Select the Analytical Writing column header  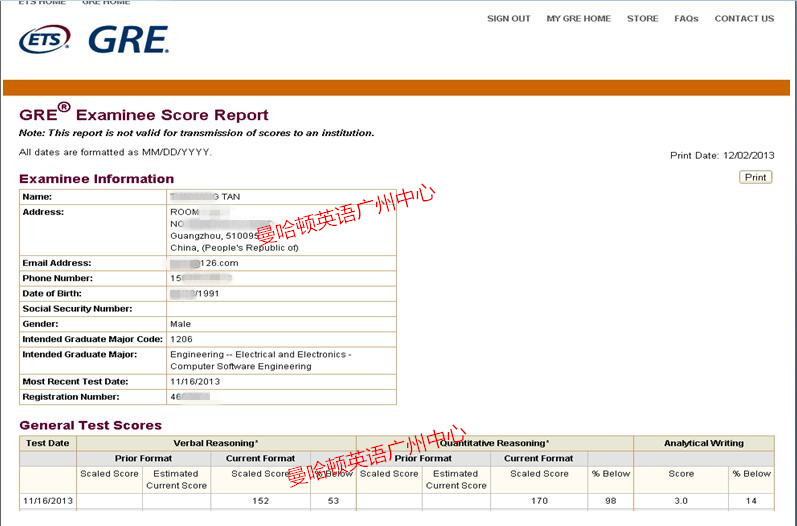coord(704,443)
